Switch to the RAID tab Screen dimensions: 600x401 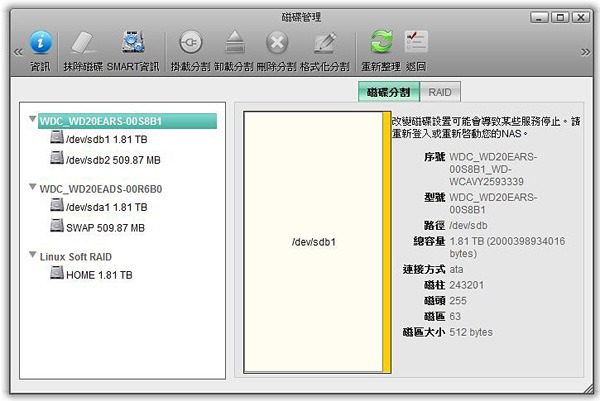439,91
